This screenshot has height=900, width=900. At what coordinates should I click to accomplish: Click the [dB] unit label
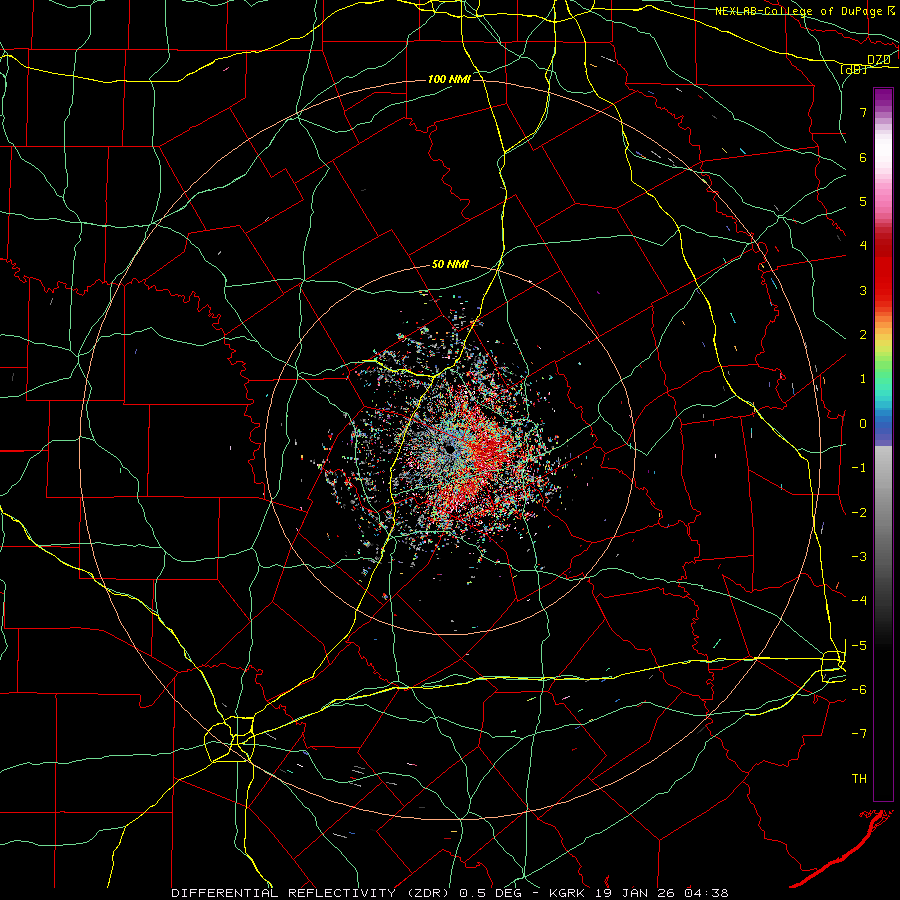click(x=853, y=70)
